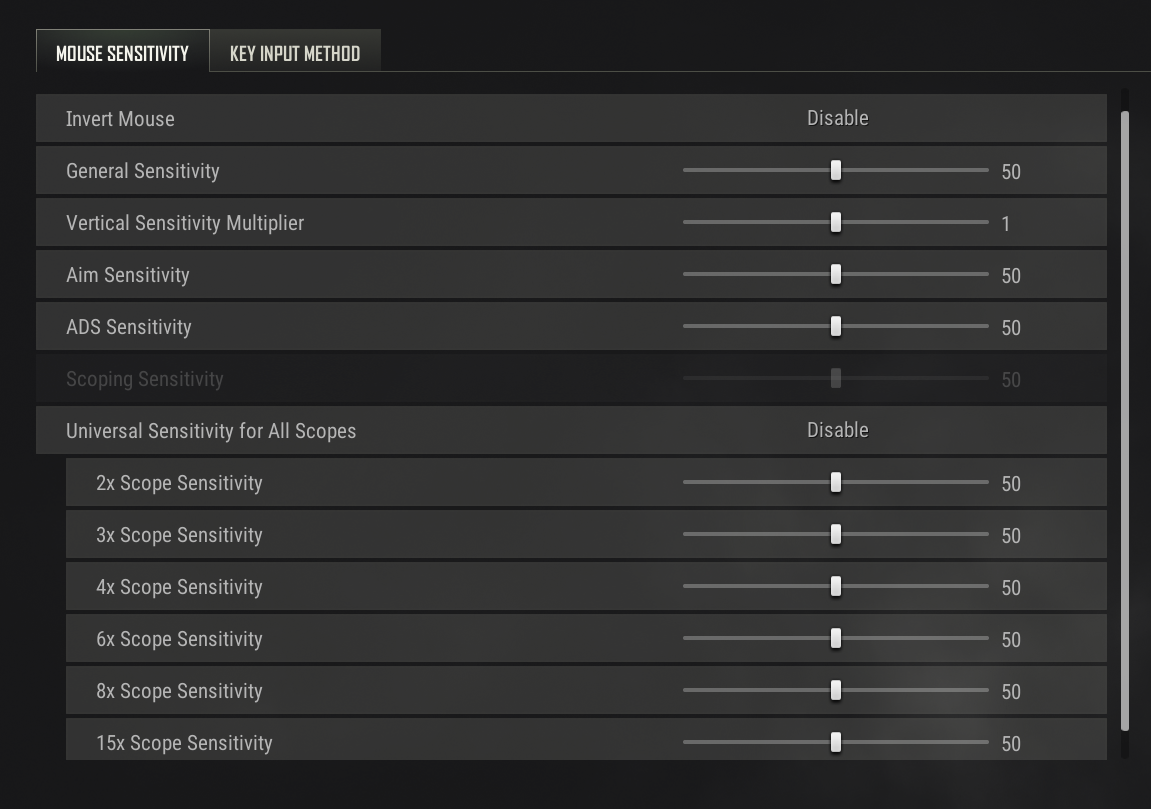Viewport: 1151px width, 809px height.
Task: Click the Aim Sensitivity row label
Action: 127,275
